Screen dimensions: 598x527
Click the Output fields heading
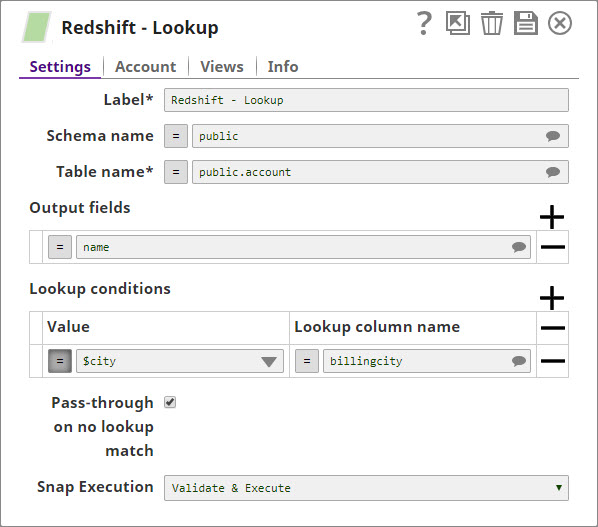coord(80,208)
